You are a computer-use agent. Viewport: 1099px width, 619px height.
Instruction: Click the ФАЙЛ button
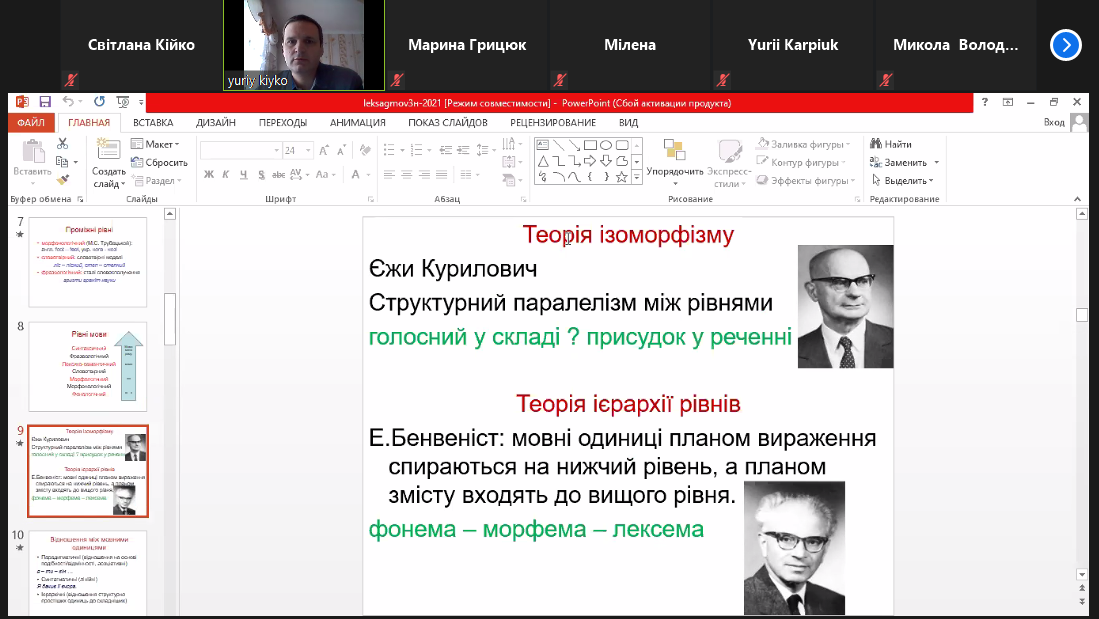point(31,122)
